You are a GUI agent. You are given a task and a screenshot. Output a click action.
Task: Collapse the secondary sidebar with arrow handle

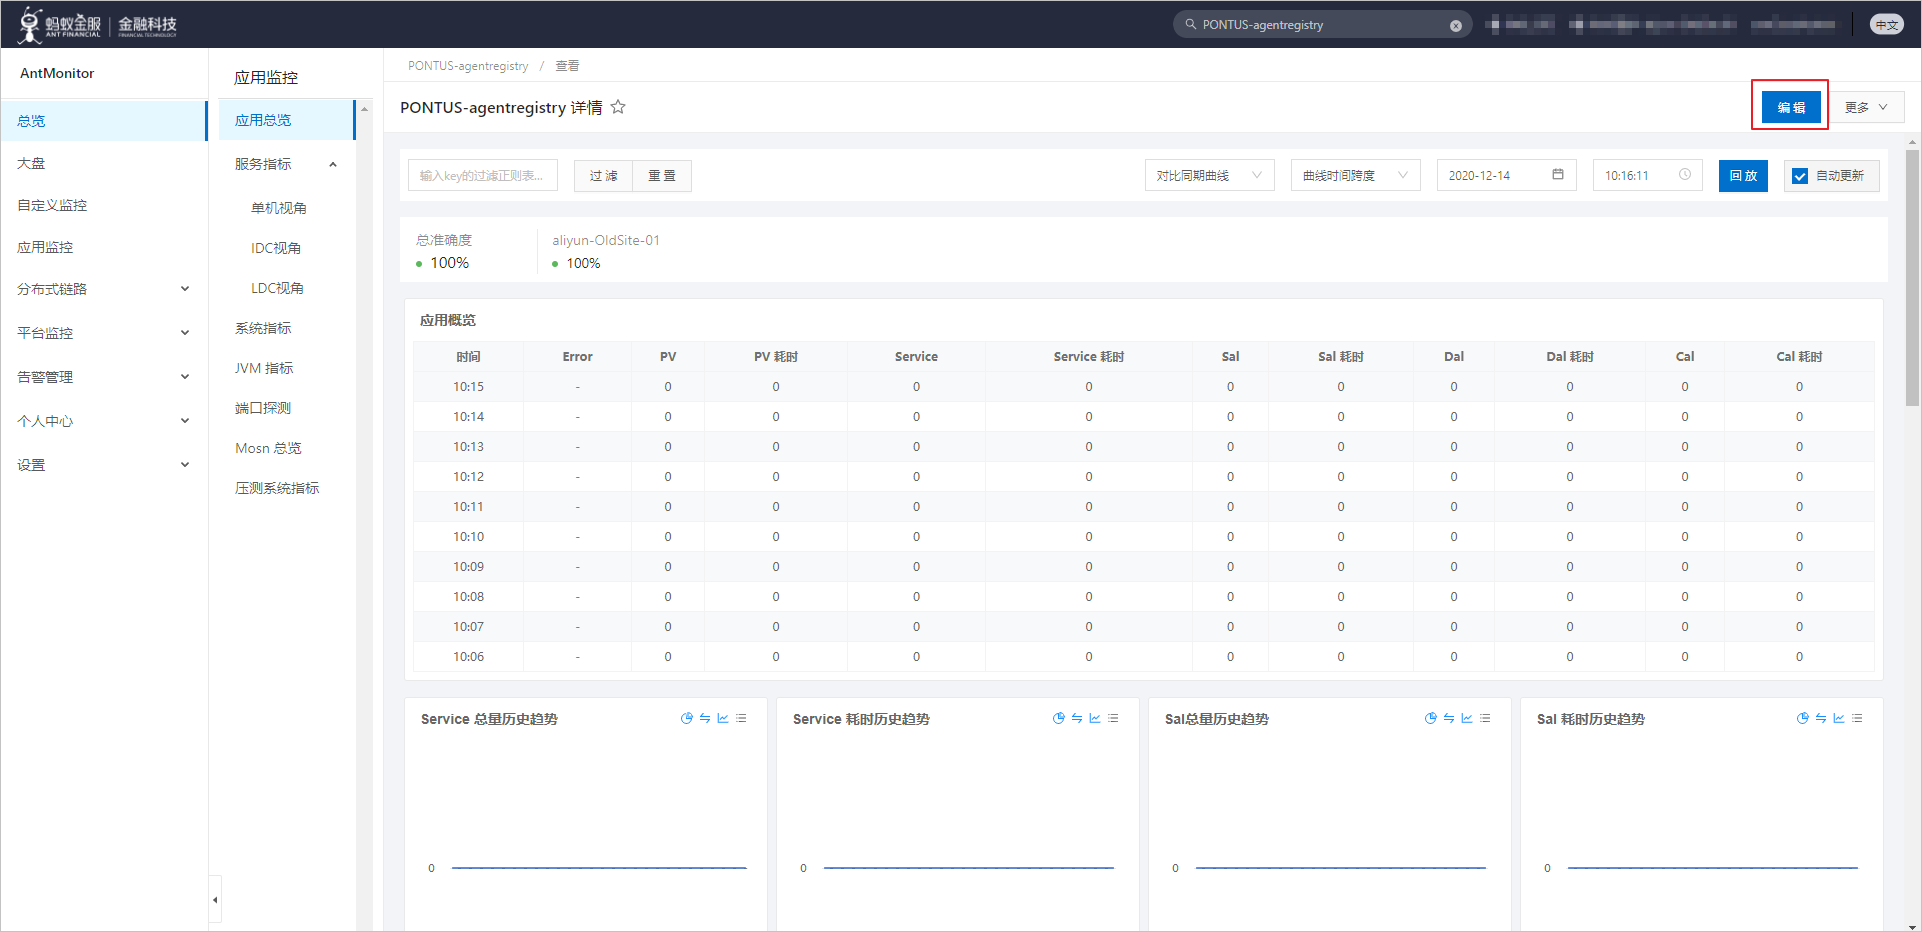[x=215, y=900]
